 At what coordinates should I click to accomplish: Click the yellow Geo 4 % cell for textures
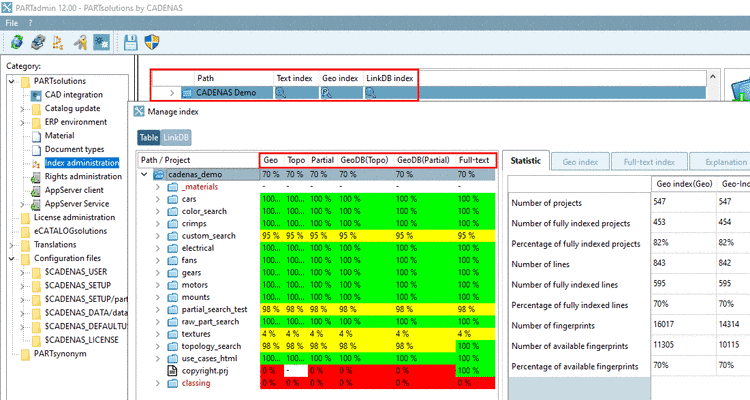[x=272, y=334]
